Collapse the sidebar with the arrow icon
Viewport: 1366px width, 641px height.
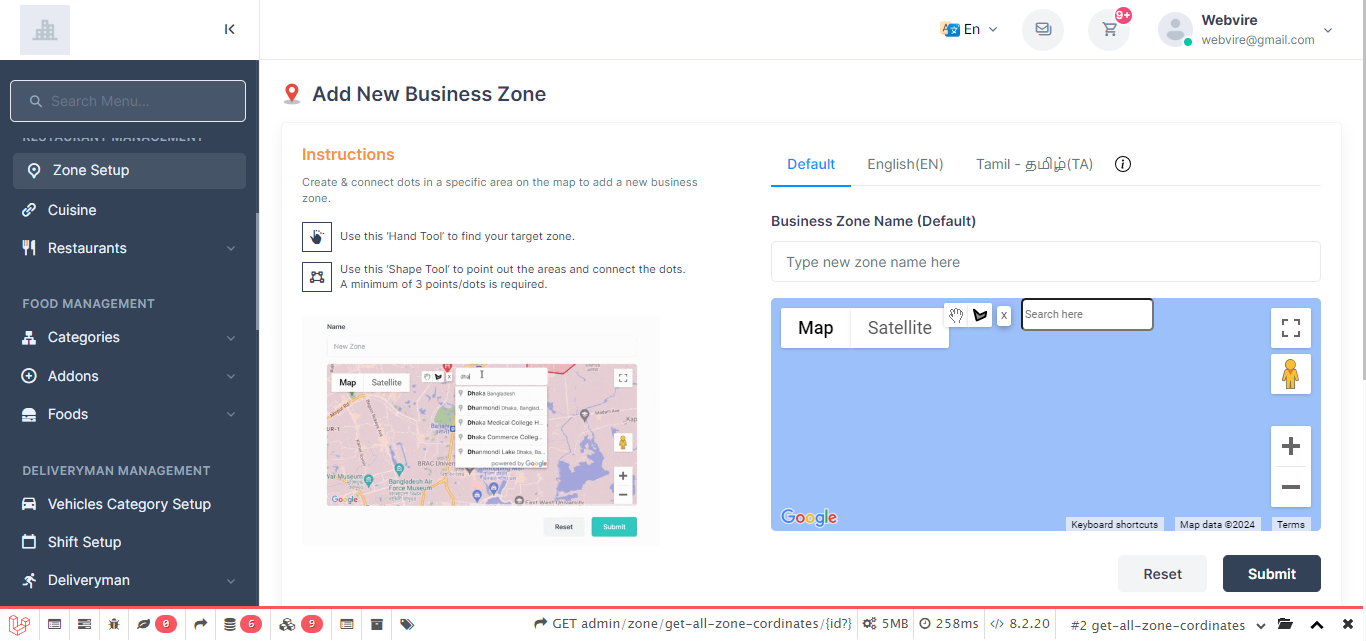pos(229,29)
